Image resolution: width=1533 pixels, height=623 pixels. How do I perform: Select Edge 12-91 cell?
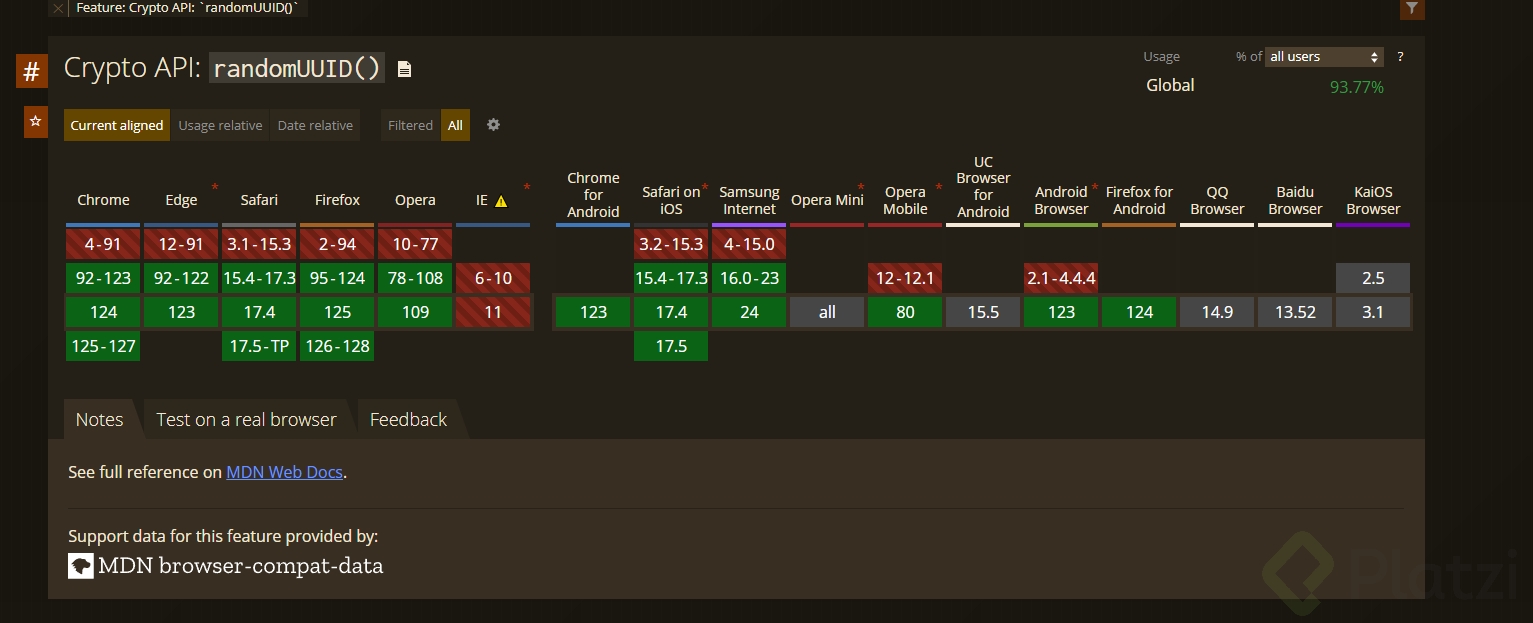click(181, 244)
